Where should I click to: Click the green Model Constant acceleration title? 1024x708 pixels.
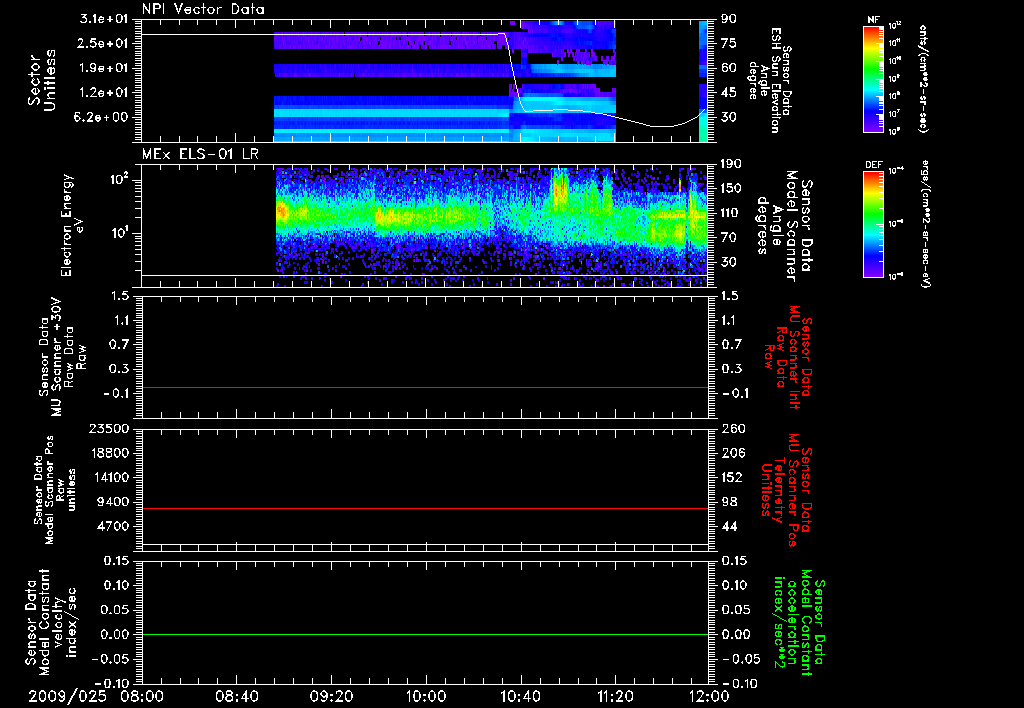point(798,623)
